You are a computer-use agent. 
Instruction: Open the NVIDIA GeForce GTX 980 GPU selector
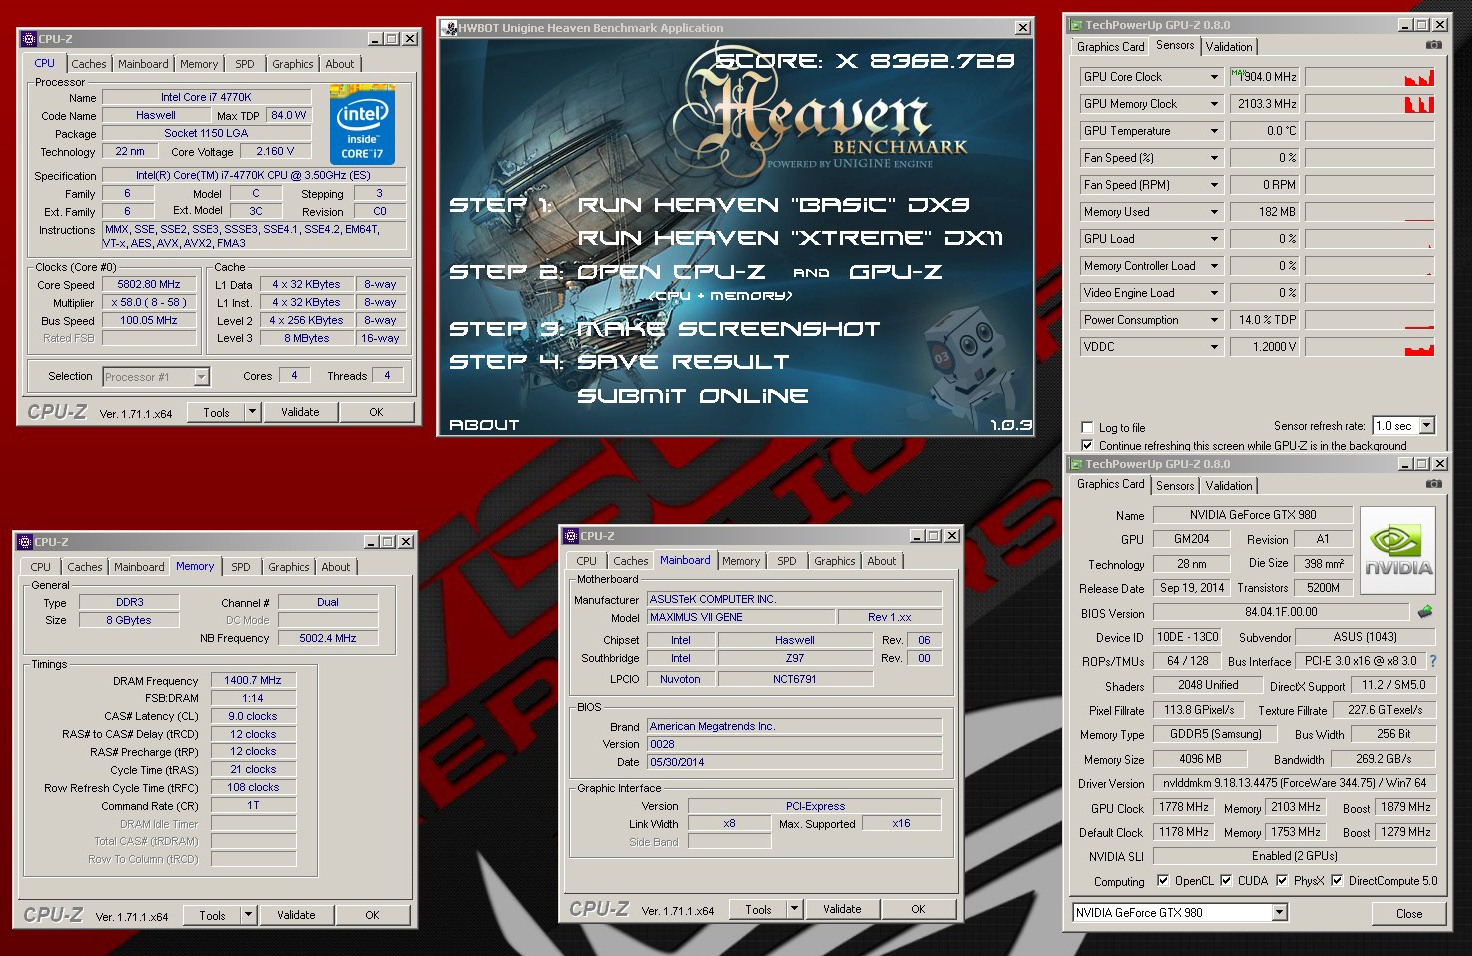click(1279, 913)
